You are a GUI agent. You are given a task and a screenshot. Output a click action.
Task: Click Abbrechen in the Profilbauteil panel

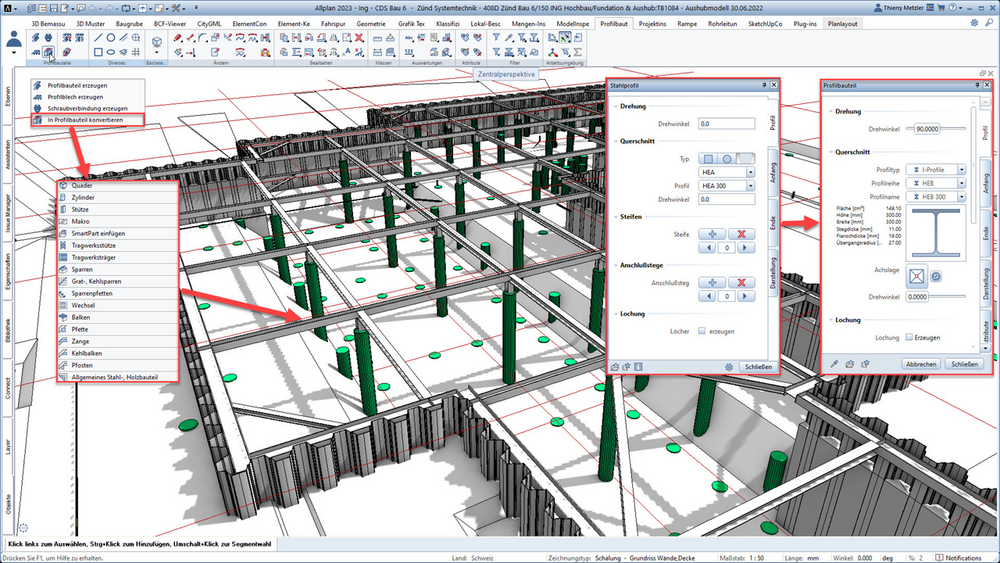point(921,364)
